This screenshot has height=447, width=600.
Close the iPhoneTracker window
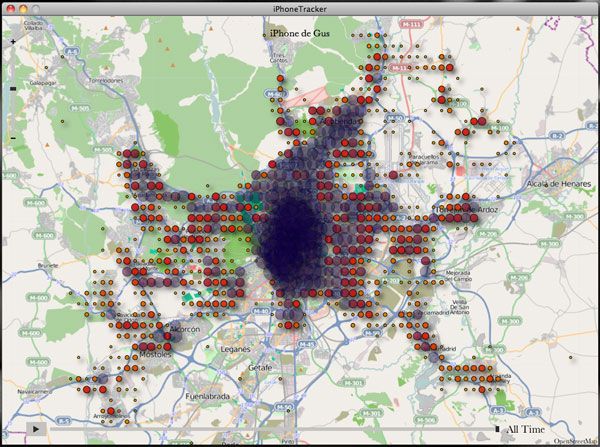11,8
